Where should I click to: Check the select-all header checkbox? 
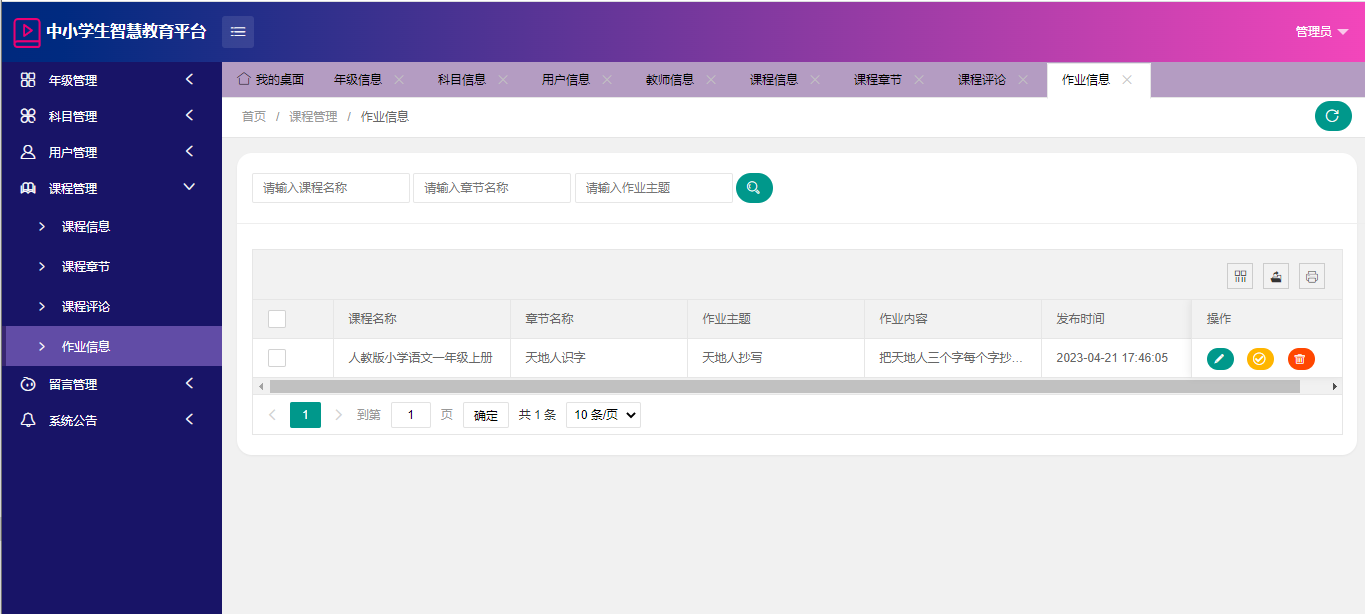(x=277, y=319)
